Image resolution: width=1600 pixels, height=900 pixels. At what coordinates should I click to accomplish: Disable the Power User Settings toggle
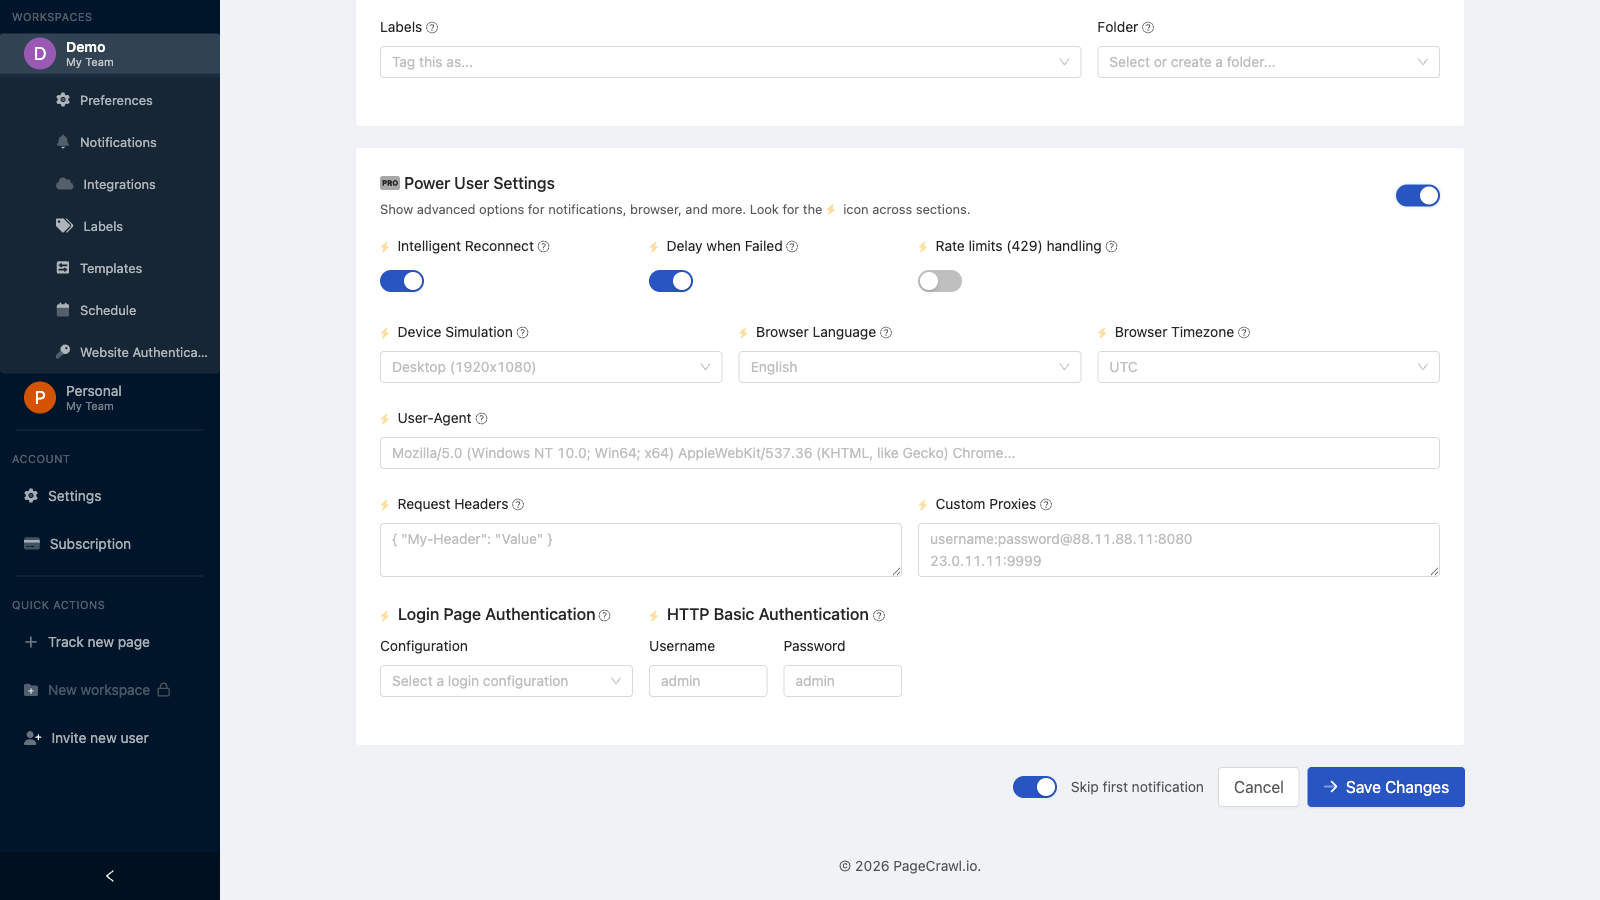pyautogui.click(x=1418, y=195)
